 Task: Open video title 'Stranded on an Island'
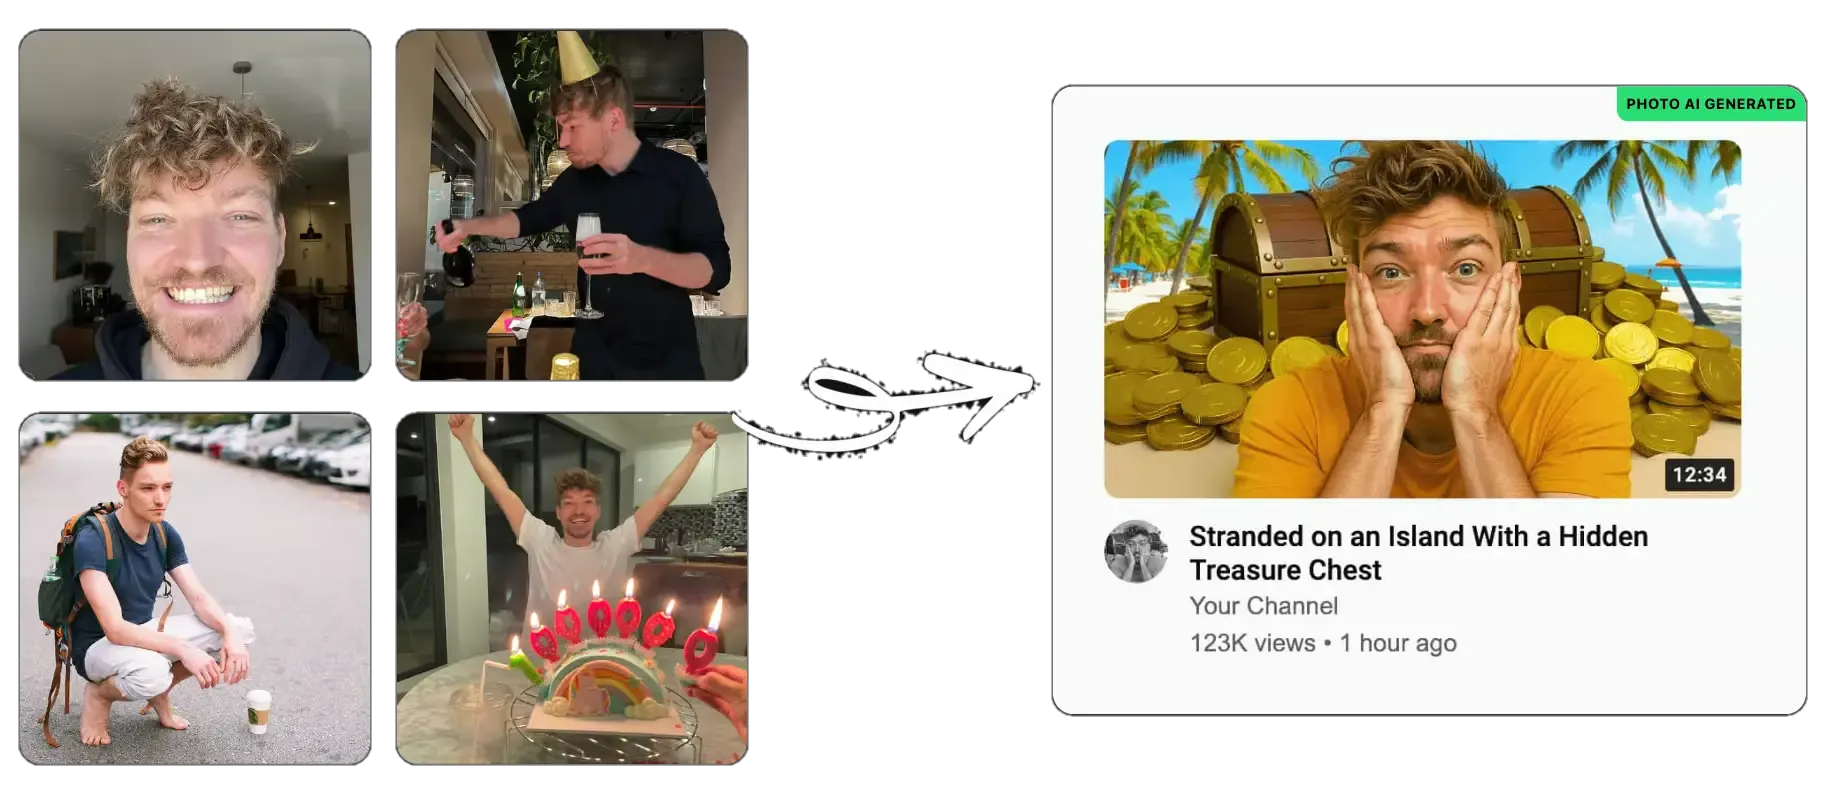[x=1418, y=553]
